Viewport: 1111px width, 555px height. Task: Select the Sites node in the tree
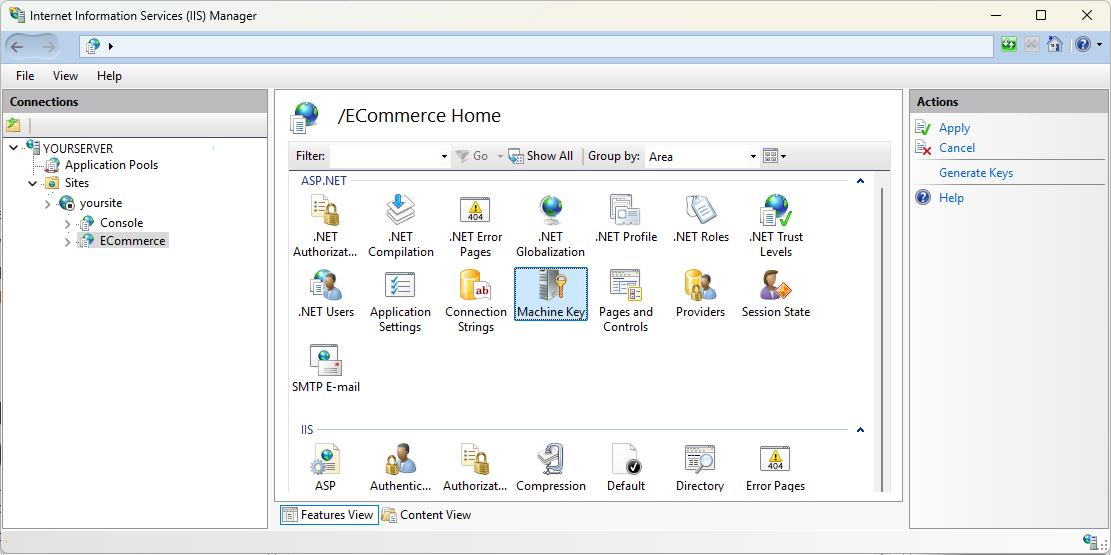(77, 183)
